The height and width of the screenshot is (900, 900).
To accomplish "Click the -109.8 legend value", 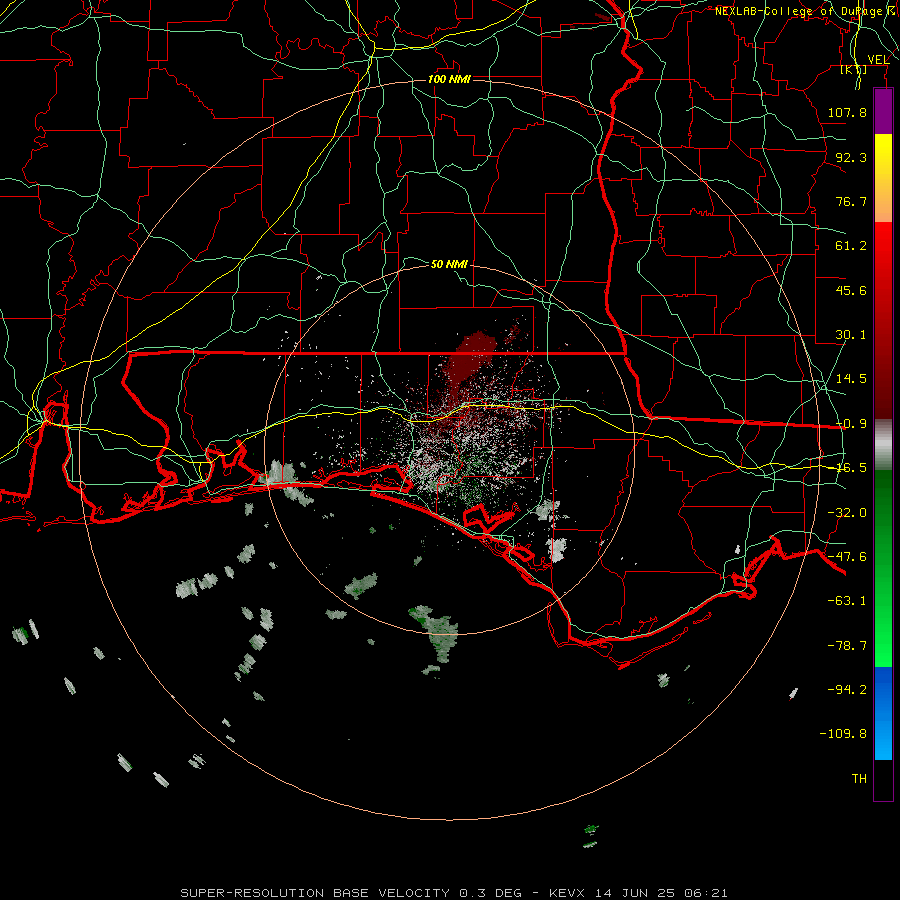I will (x=843, y=734).
